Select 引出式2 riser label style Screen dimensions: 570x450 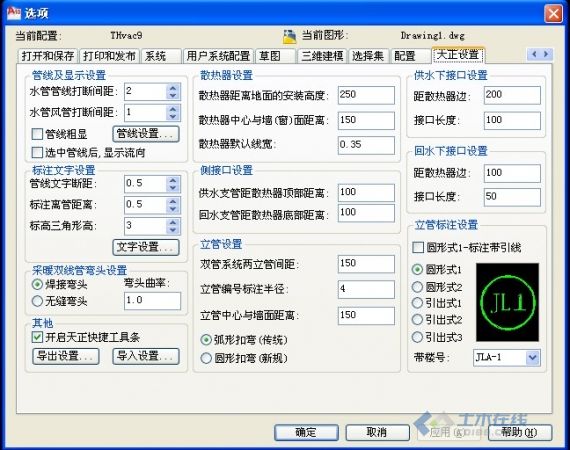[x=417, y=320]
